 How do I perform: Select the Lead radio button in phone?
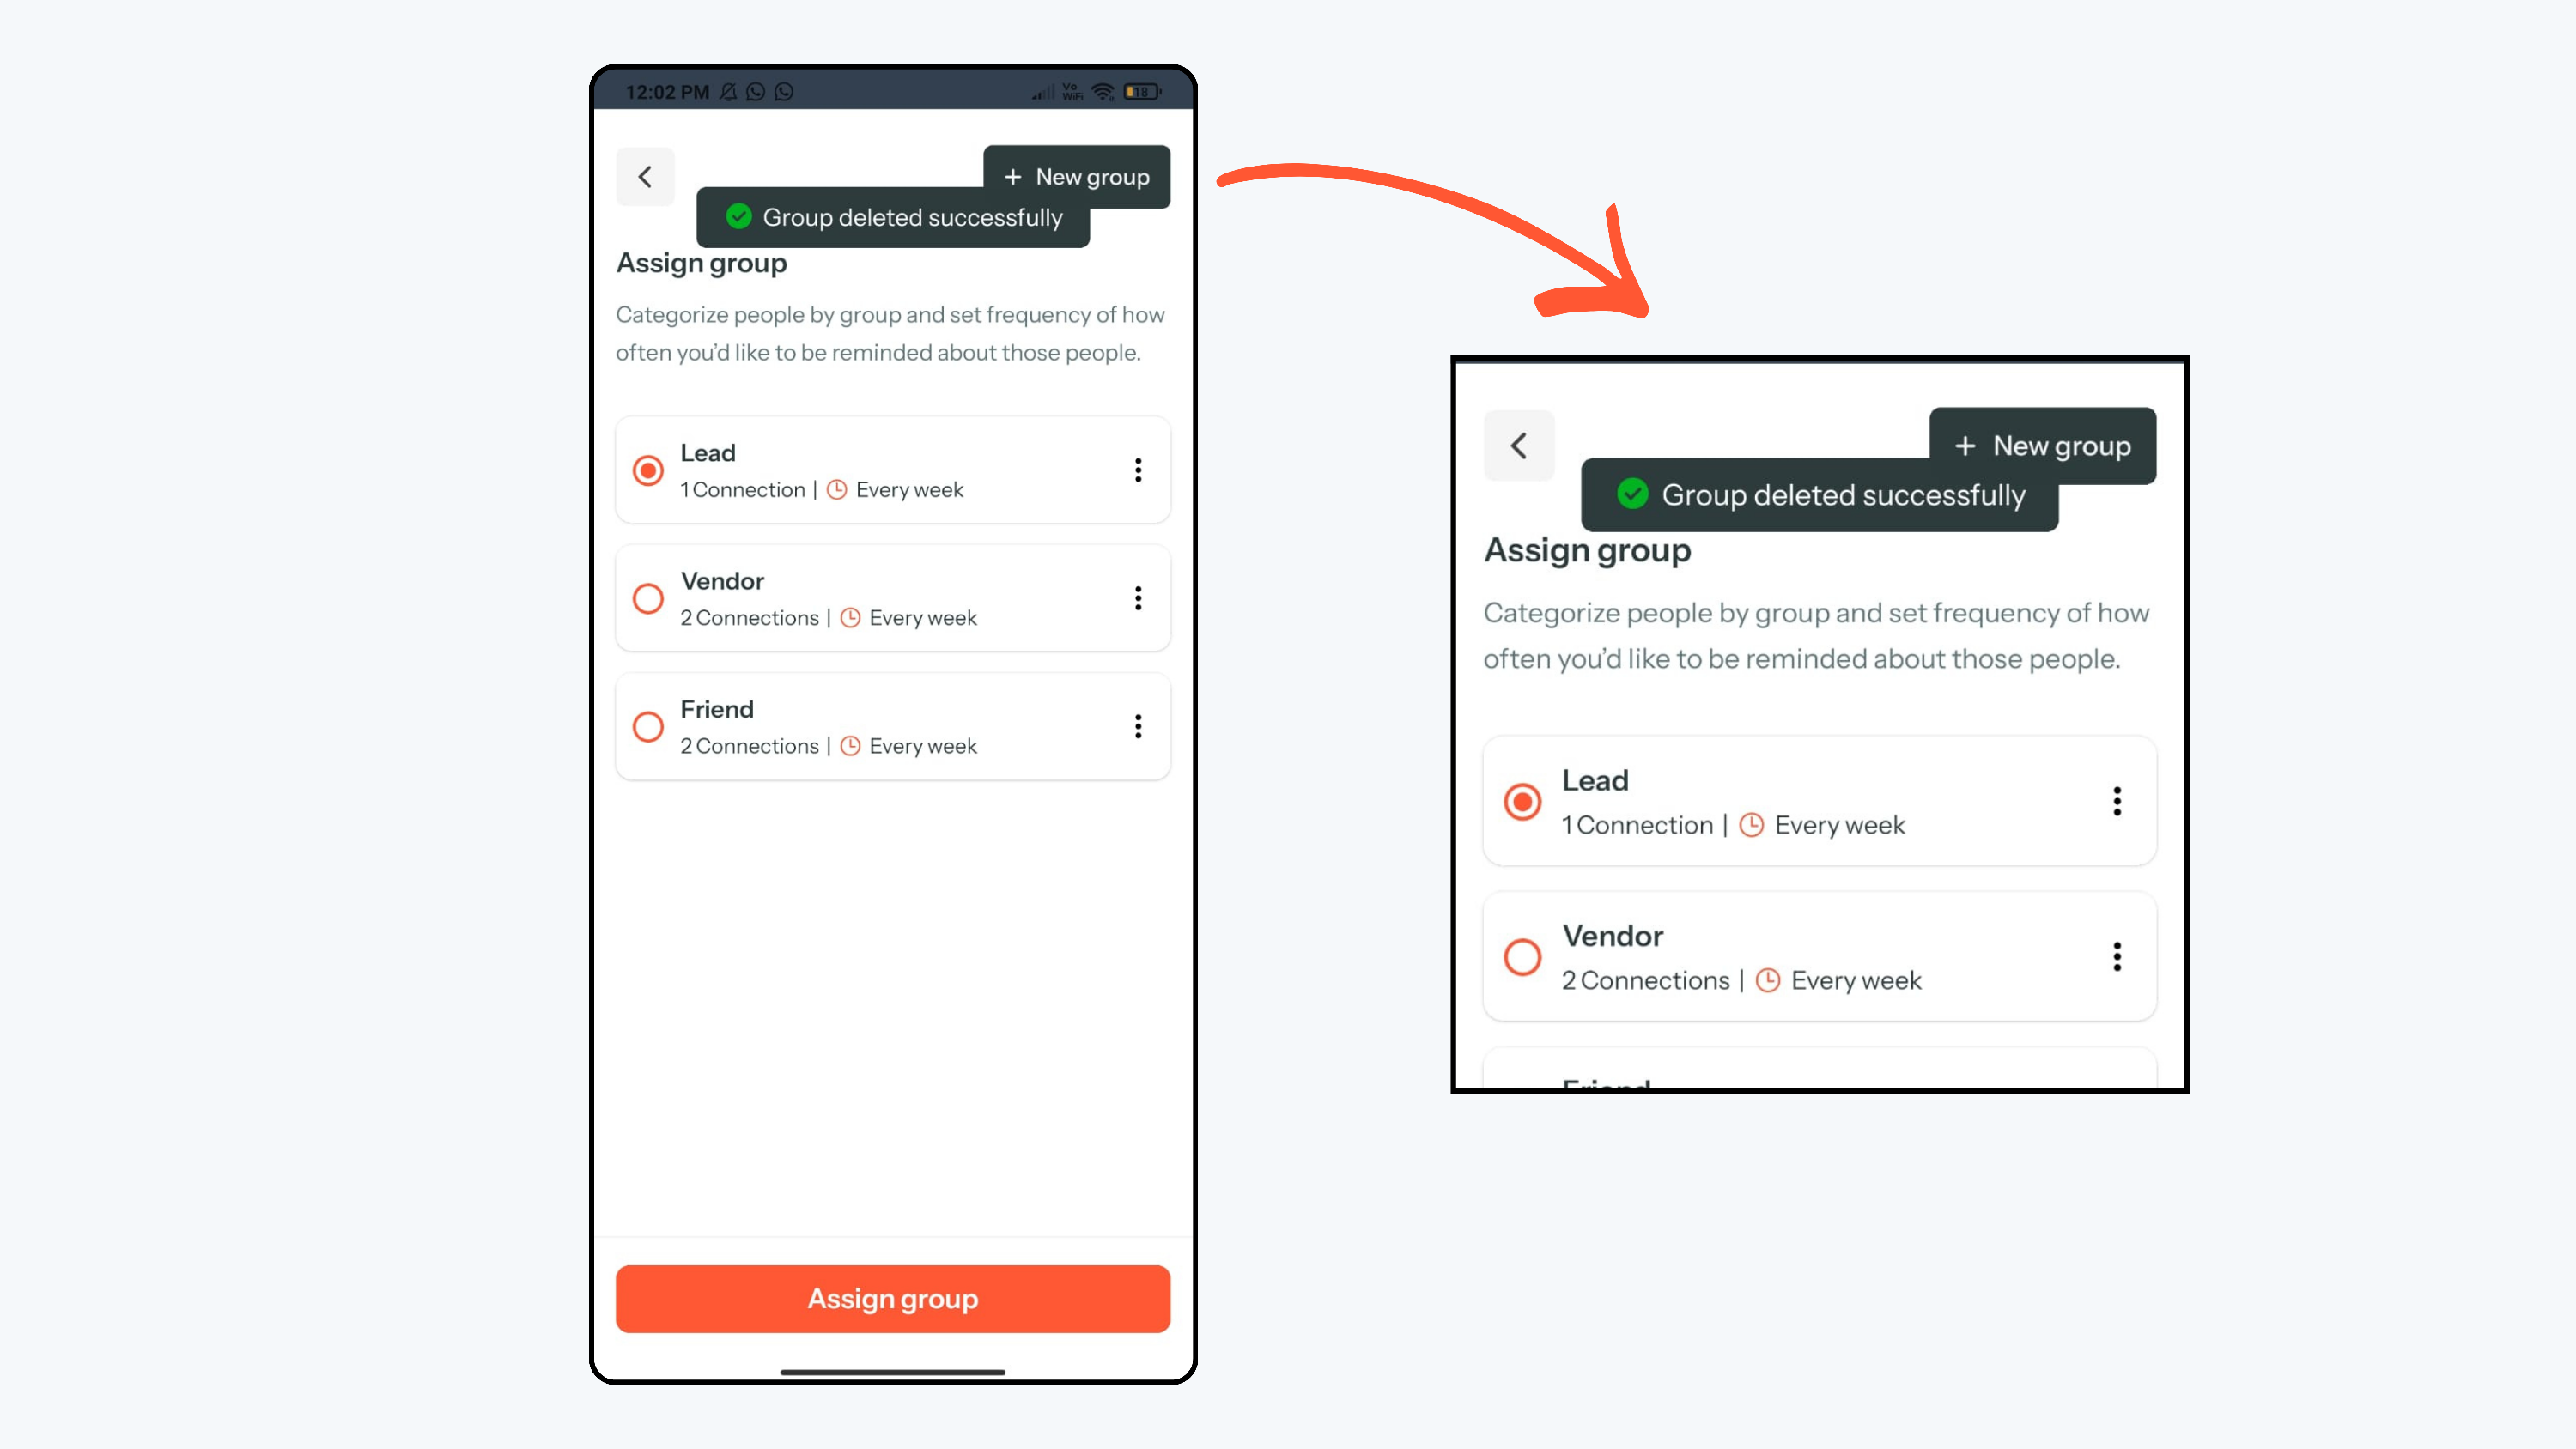coord(648,470)
